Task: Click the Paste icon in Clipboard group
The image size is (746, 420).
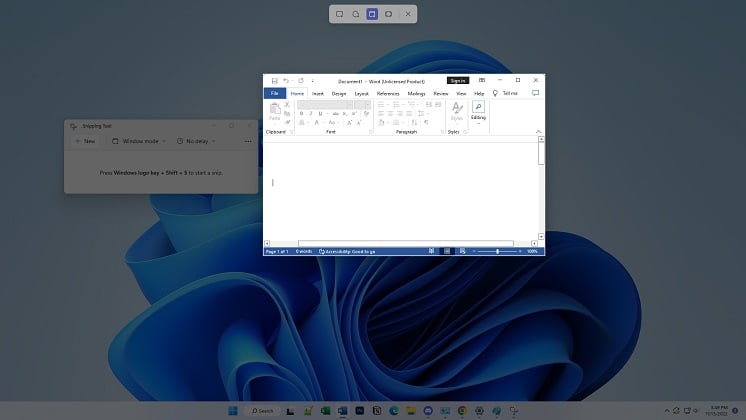Action: [275, 109]
